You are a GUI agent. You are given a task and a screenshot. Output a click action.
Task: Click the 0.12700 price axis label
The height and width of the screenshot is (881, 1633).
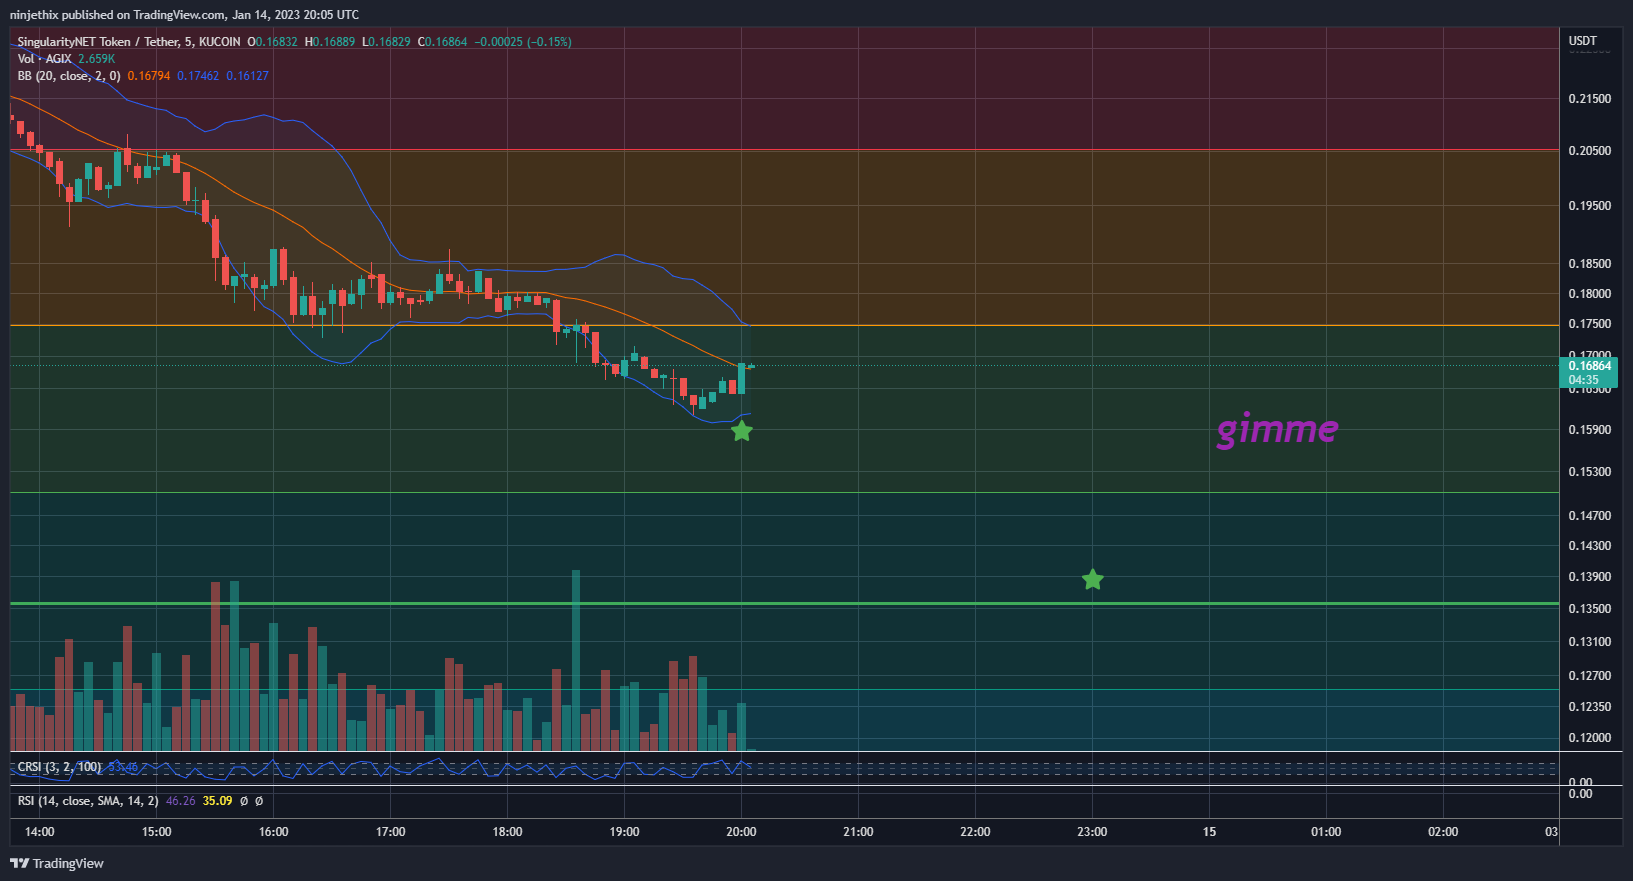tap(1590, 676)
